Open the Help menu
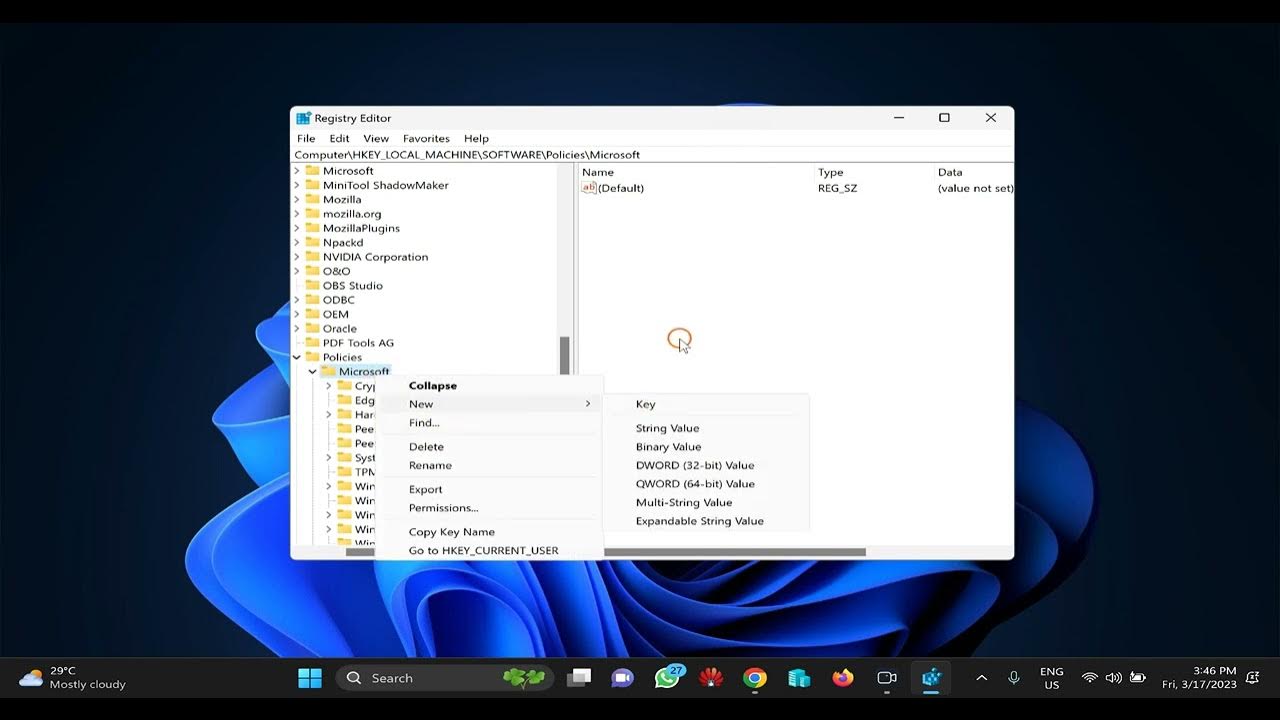This screenshot has height=720, width=1280. tap(476, 138)
